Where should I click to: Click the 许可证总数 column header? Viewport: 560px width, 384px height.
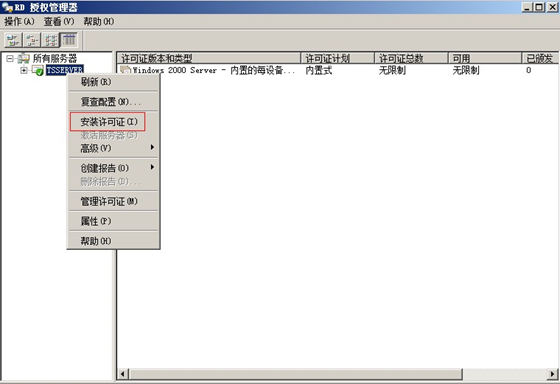(x=411, y=58)
